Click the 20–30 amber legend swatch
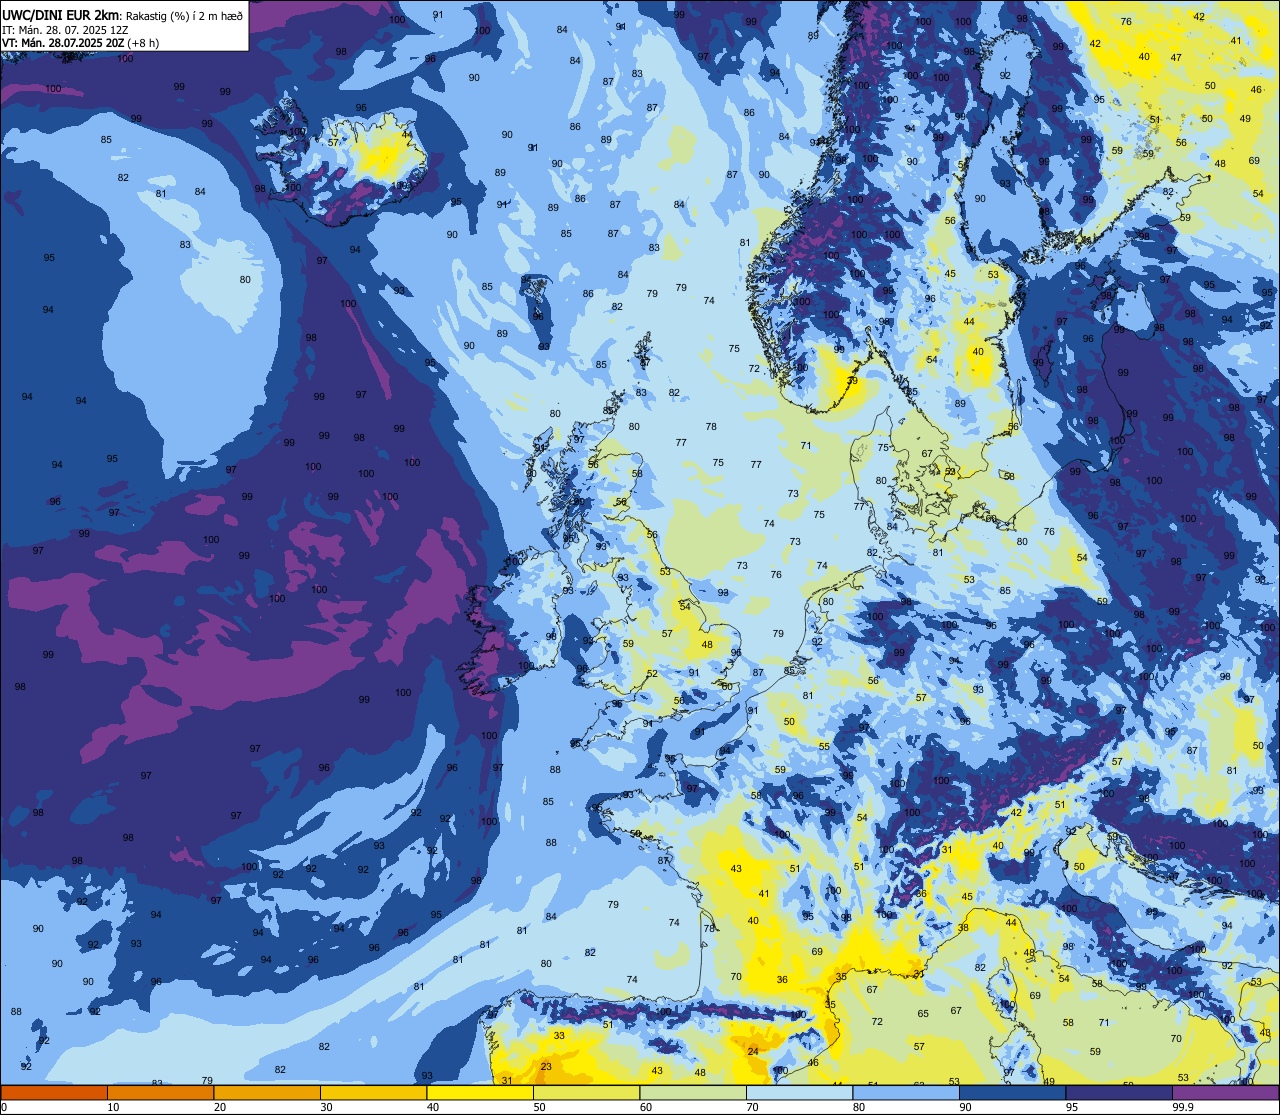1280x1115 pixels. [x=267, y=1092]
